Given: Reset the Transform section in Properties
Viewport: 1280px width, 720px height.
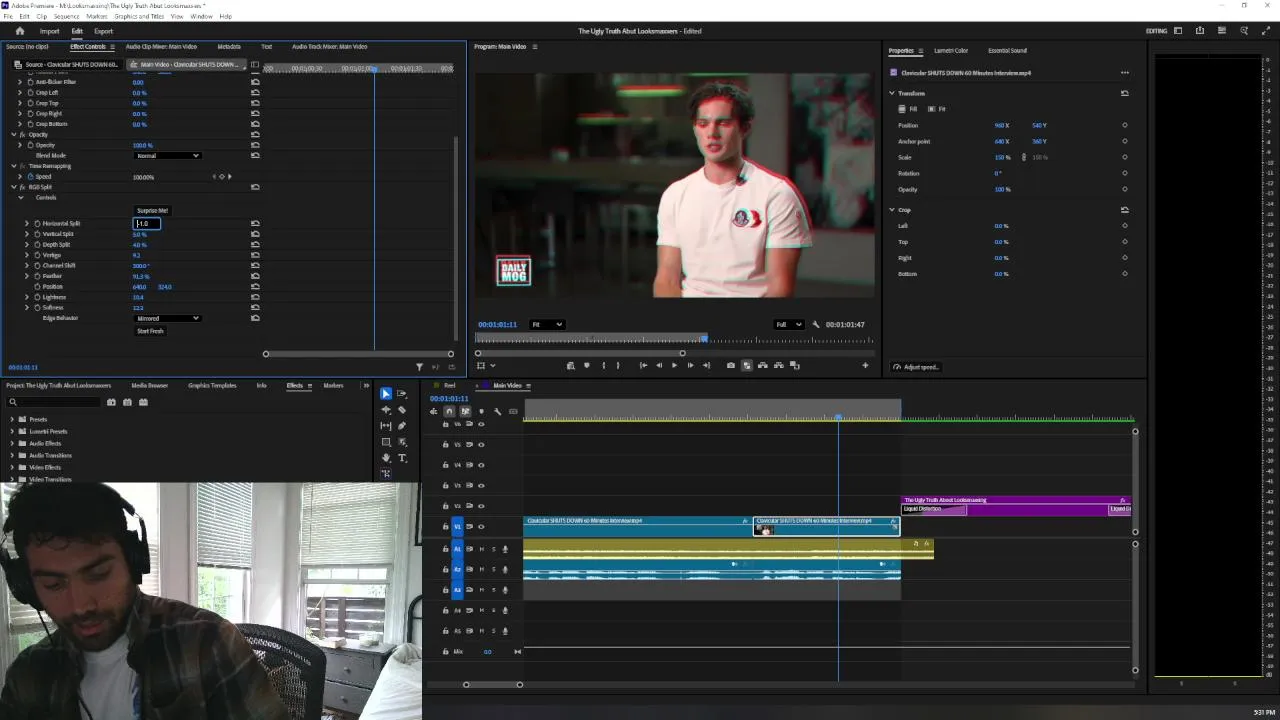Looking at the screenshot, I should [x=1124, y=93].
